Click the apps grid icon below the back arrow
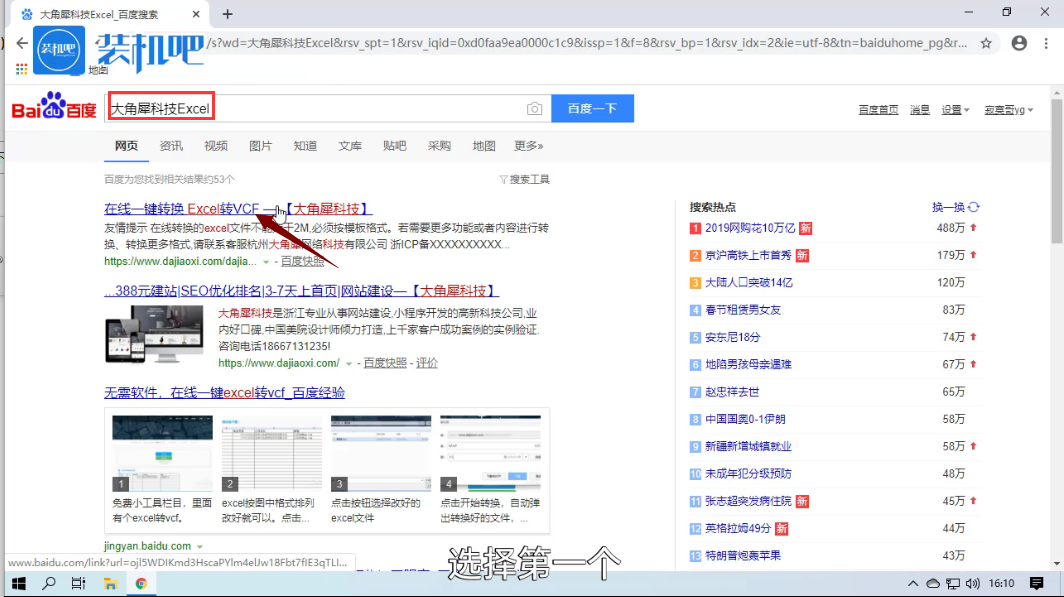1064x597 pixels. pyautogui.click(x=21, y=67)
